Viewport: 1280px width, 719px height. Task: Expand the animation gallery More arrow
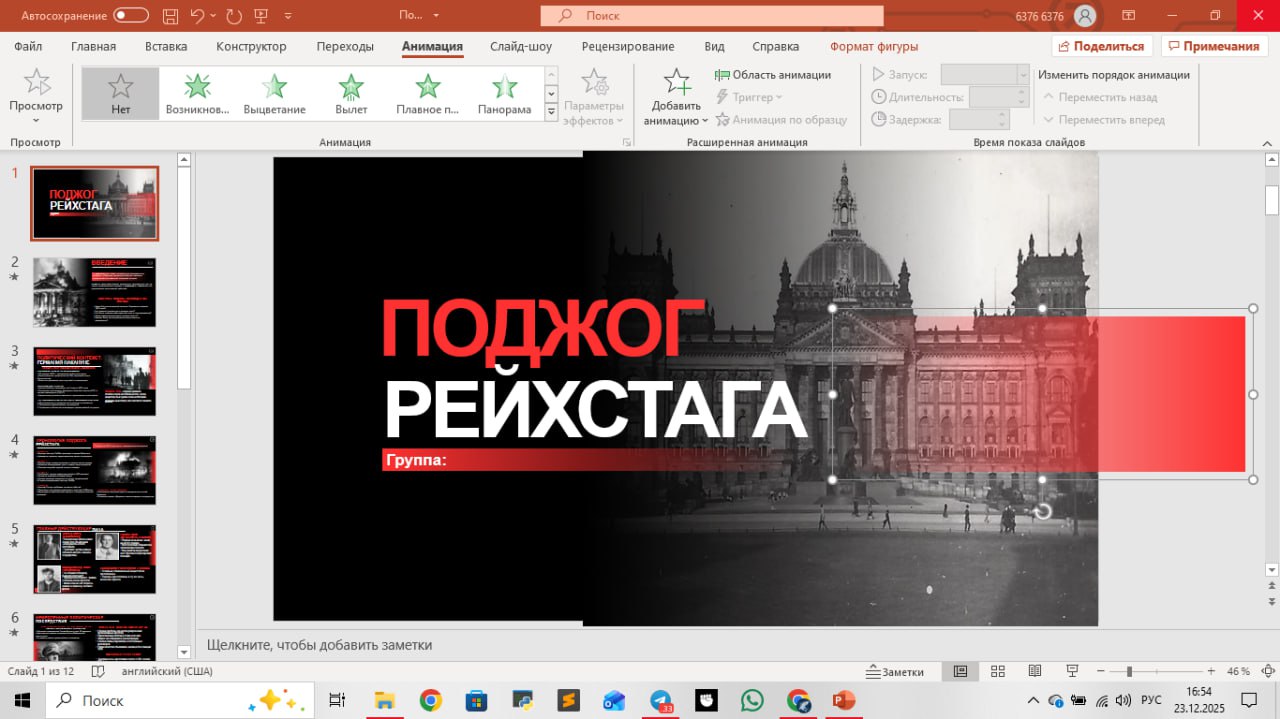[551, 112]
